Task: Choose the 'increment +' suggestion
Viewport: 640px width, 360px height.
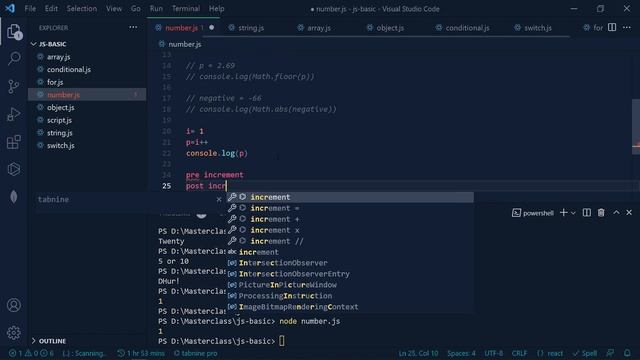Action: 350,219
